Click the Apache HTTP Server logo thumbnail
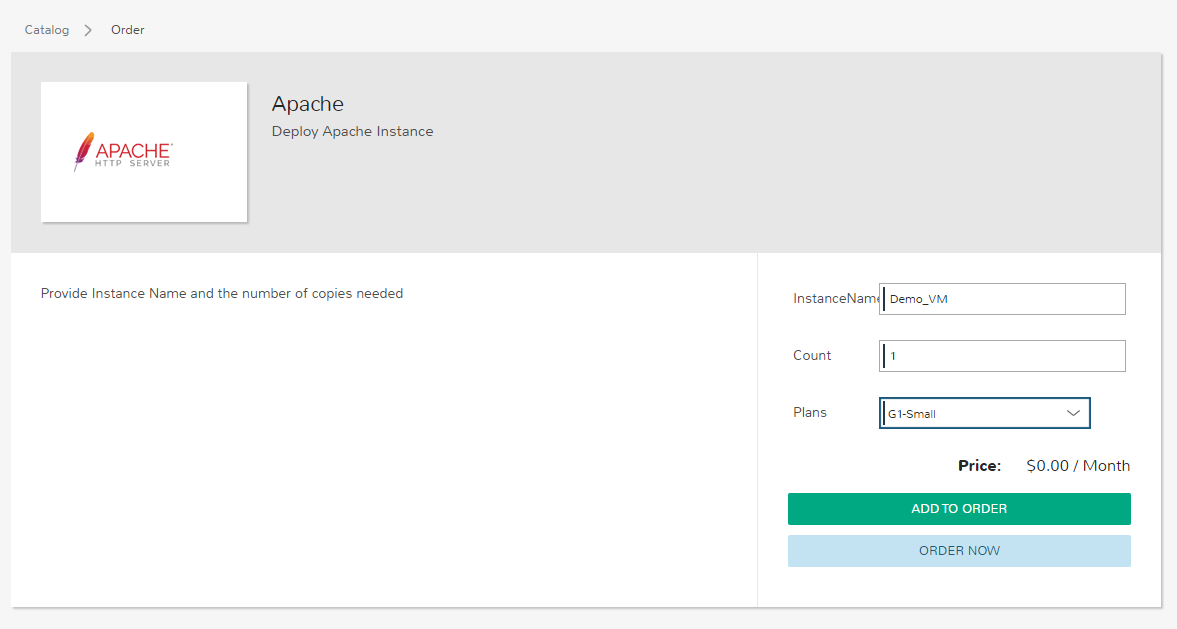This screenshot has width=1177, height=629. tap(144, 152)
